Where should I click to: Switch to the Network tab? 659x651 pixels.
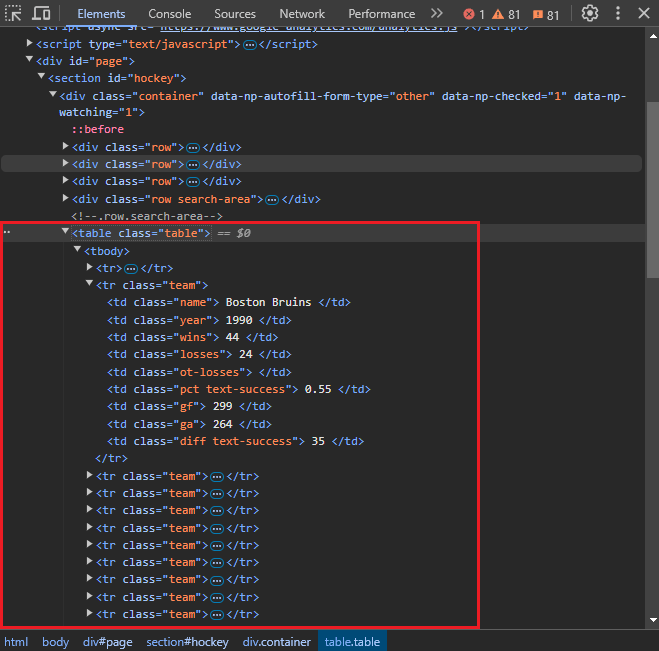pyautogui.click(x=302, y=14)
